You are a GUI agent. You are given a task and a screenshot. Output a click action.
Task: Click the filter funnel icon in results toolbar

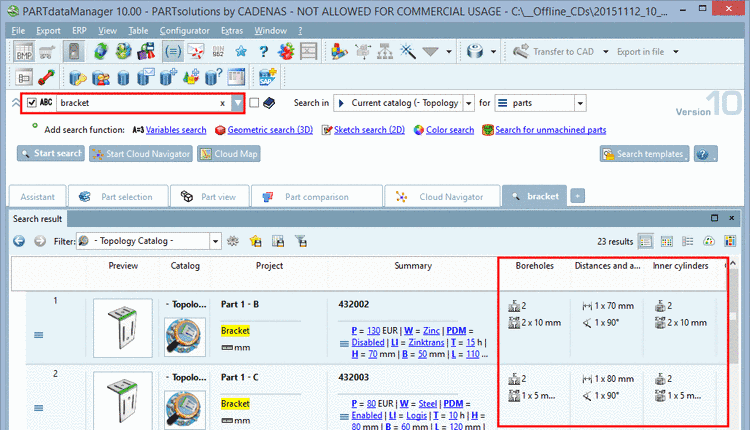pos(300,241)
